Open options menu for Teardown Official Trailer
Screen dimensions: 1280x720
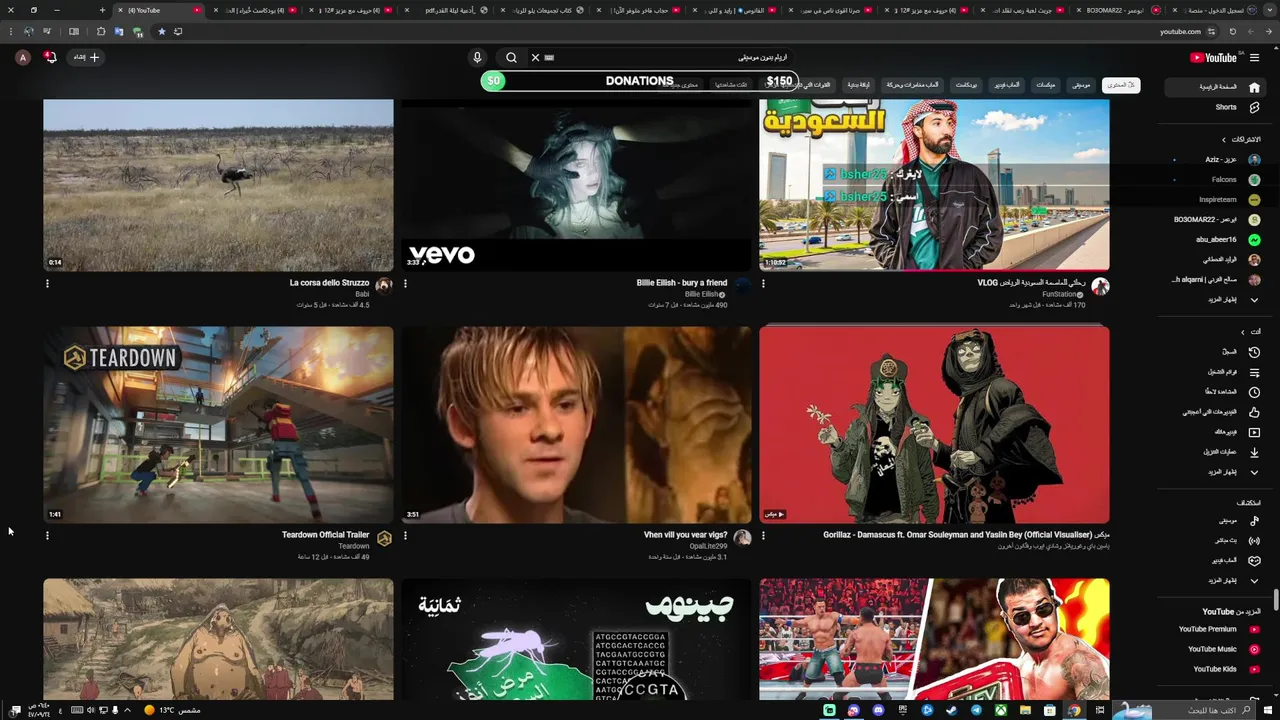click(x=47, y=536)
